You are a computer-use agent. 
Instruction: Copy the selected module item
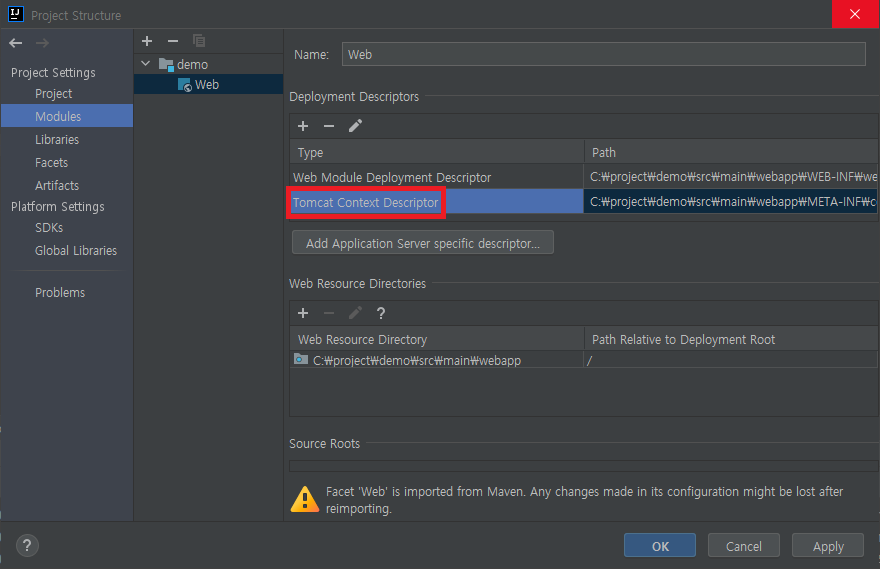click(x=199, y=41)
